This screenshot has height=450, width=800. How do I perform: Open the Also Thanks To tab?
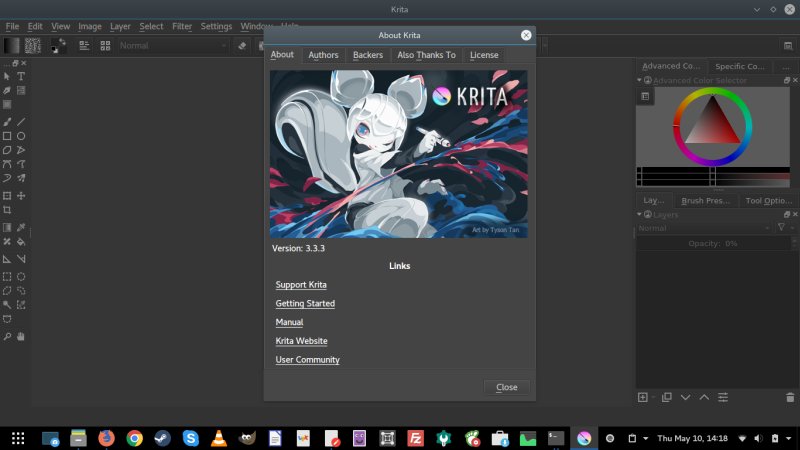427,55
